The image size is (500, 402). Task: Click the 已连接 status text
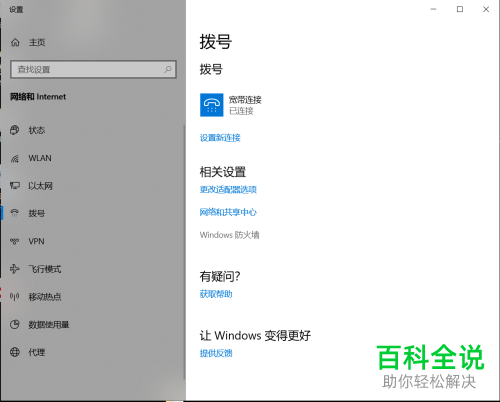[x=241, y=111]
